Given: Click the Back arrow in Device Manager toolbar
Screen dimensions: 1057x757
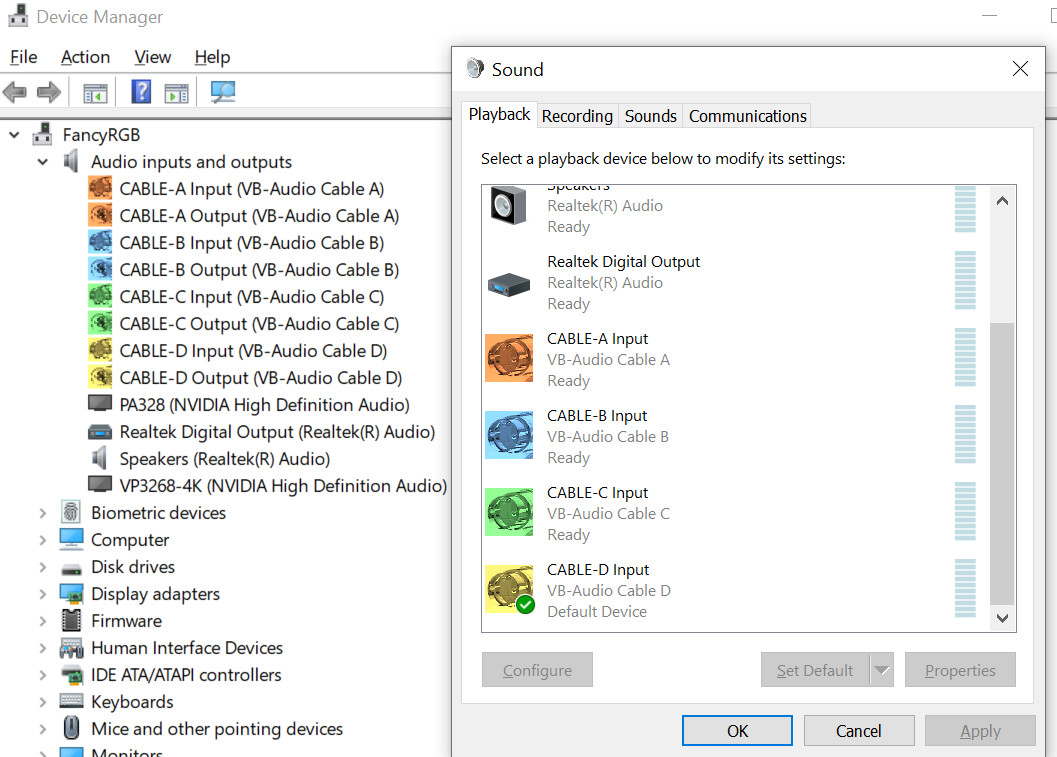Looking at the screenshot, I should 15,92.
